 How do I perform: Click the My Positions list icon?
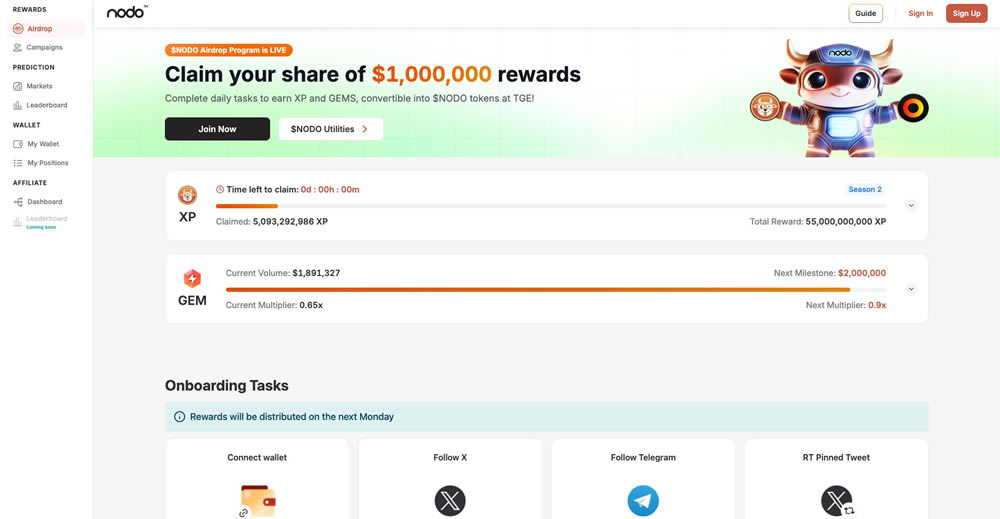coord(18,163)
